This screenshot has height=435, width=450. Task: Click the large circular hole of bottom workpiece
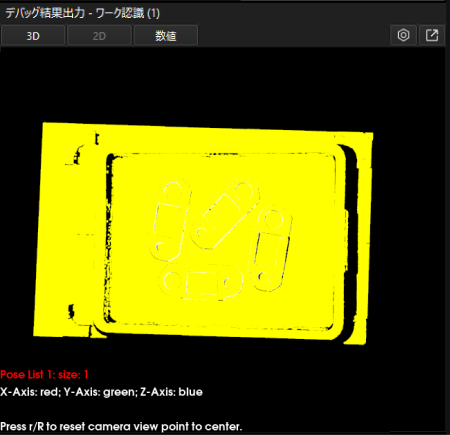(172, 280)
